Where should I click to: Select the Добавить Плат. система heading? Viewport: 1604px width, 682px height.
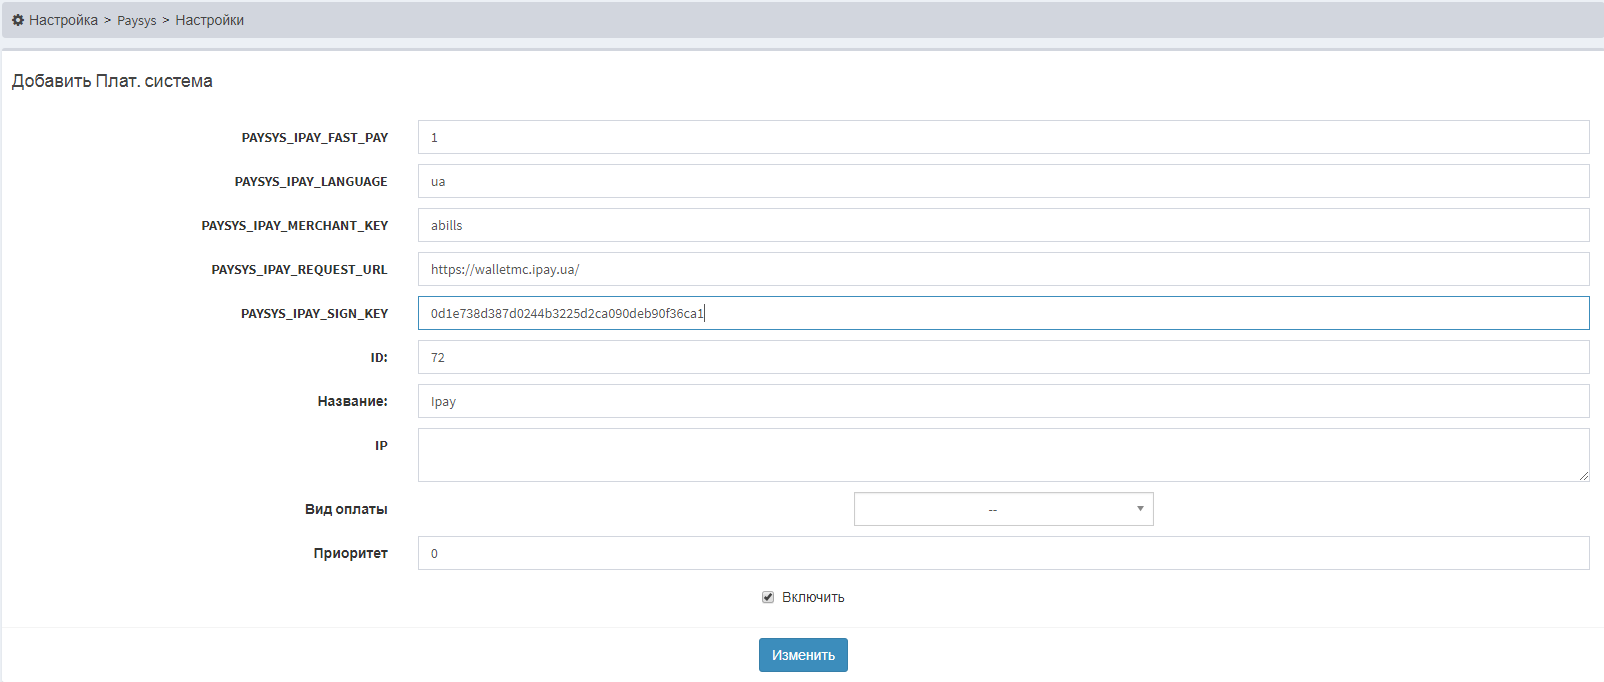click(112, 81)
